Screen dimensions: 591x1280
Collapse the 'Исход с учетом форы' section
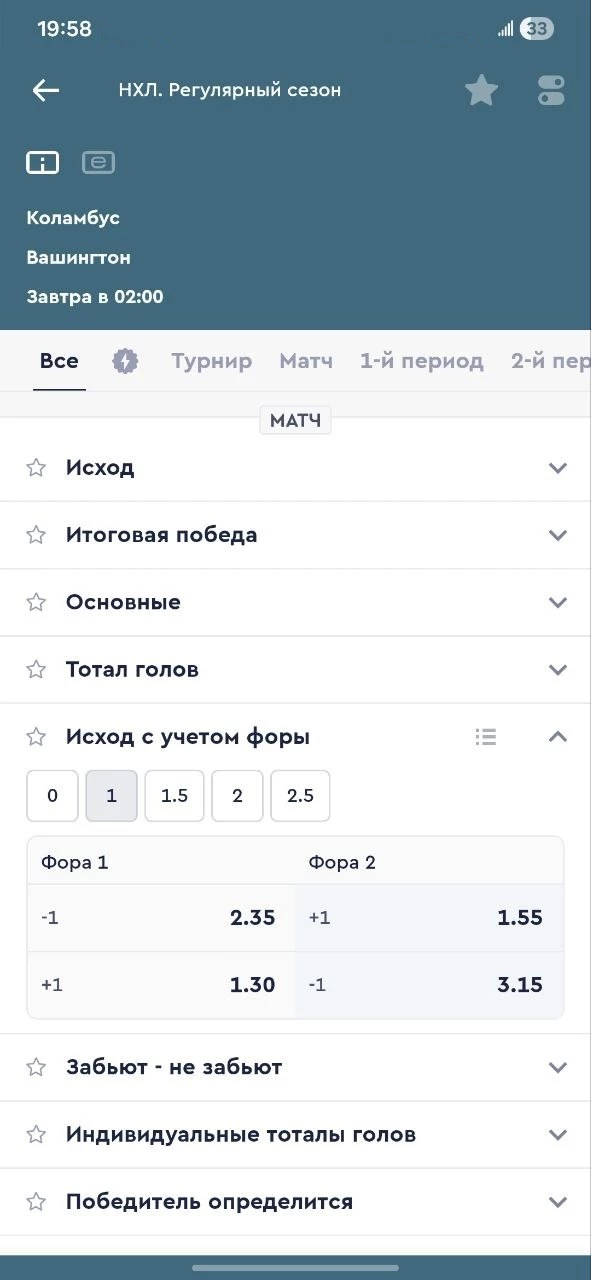coord(557,737)
